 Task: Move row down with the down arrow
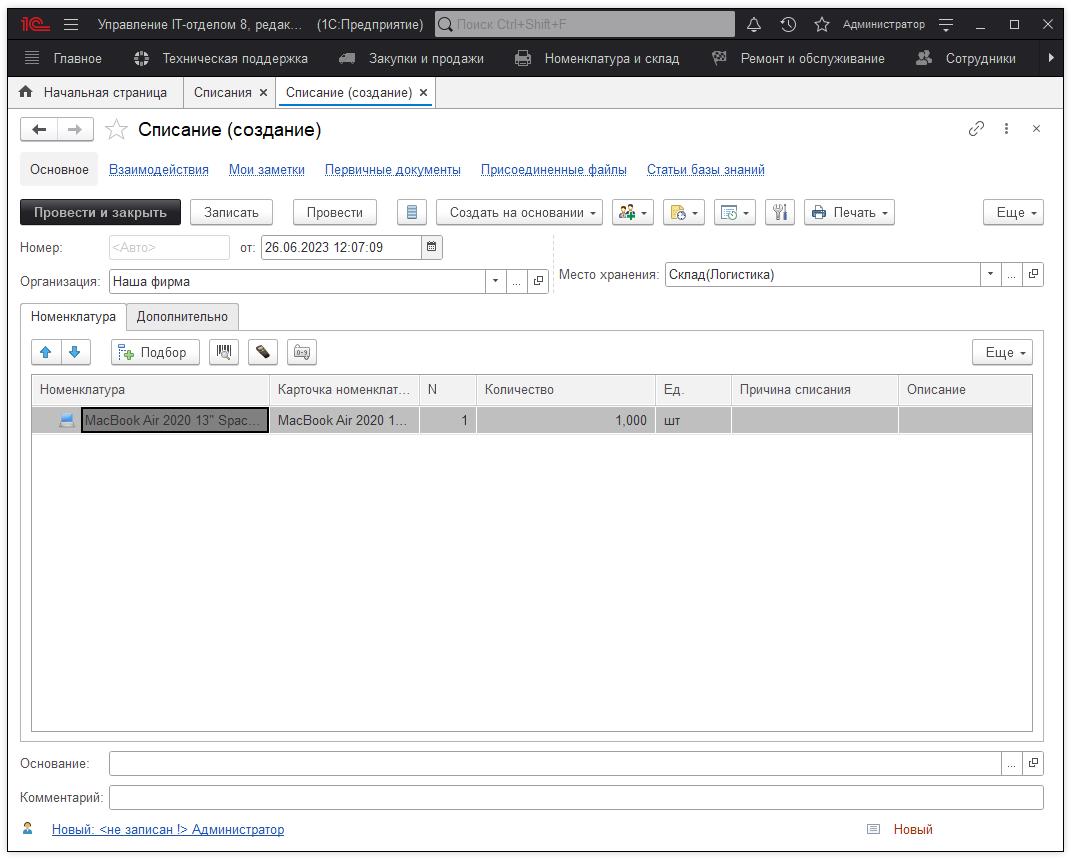pos(75,352)
